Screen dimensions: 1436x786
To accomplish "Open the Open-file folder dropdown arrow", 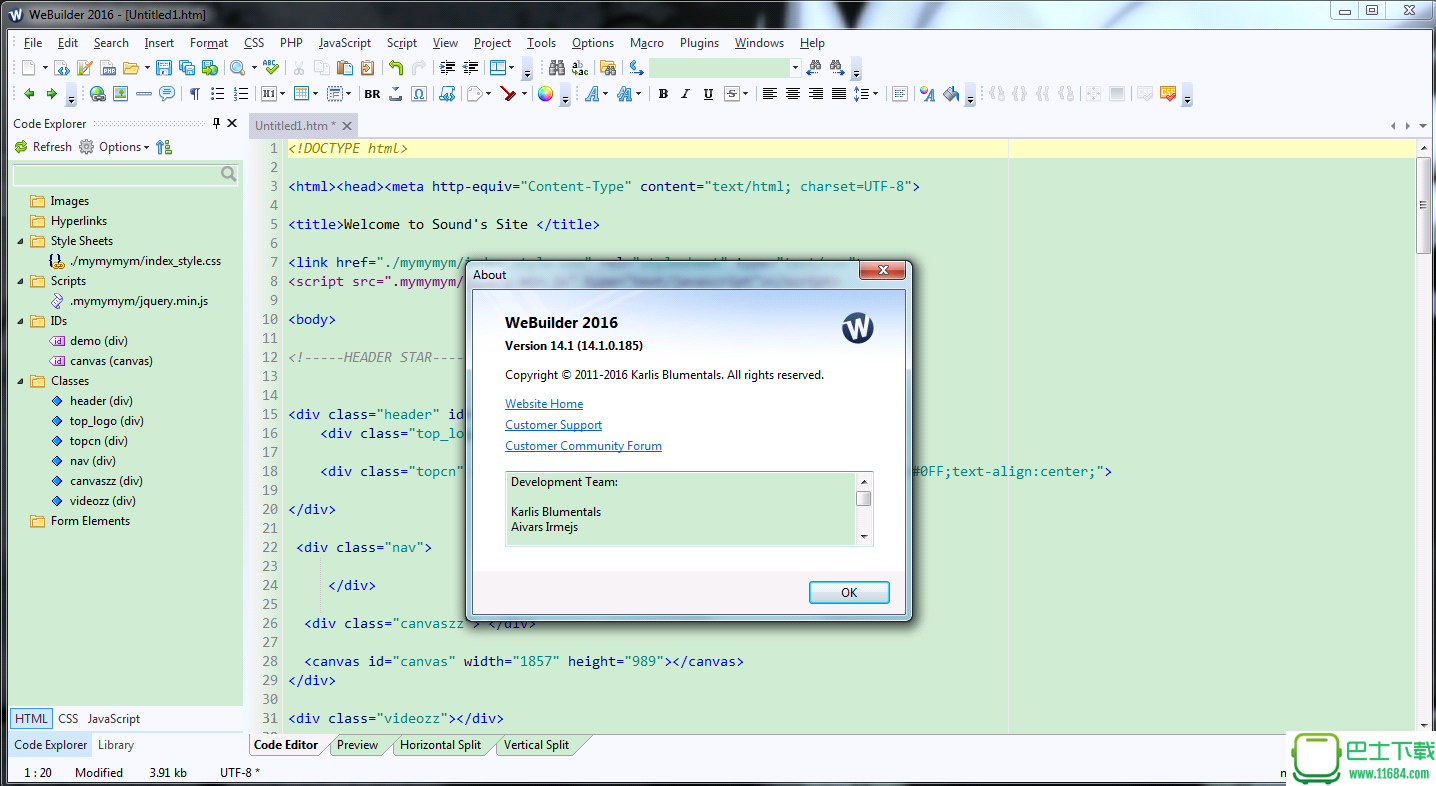I will point(146,68).
